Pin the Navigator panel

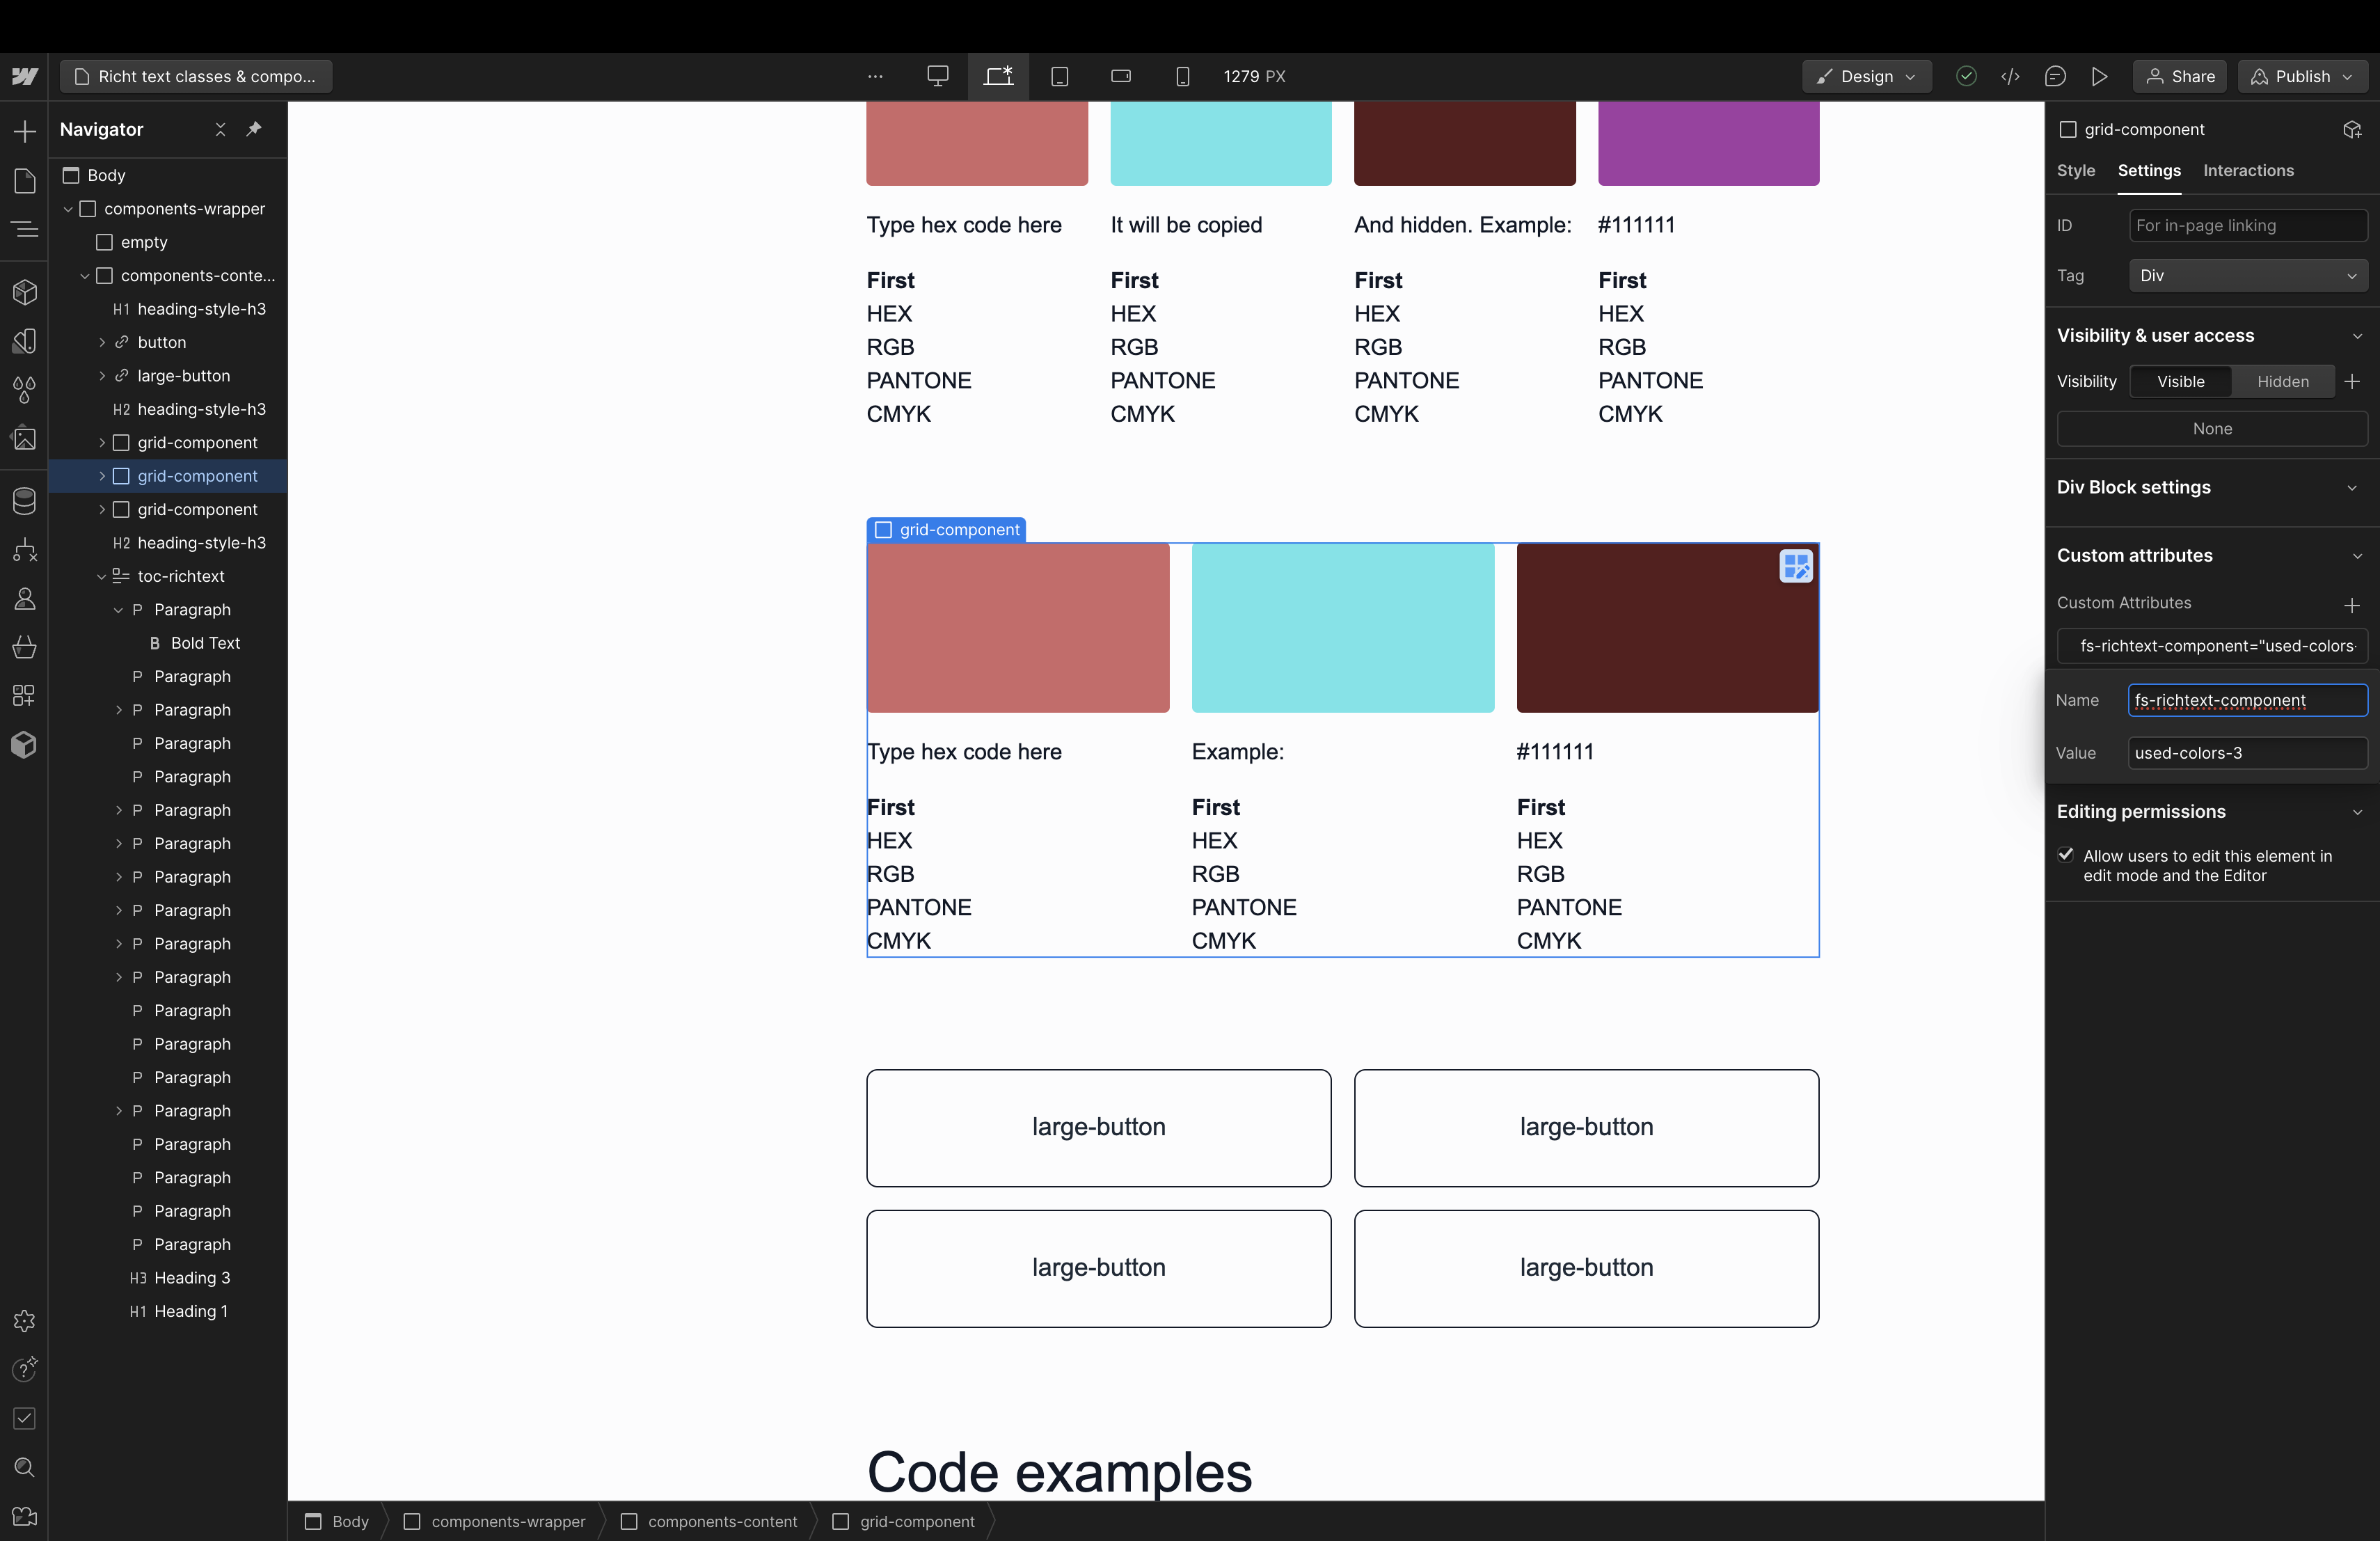254,129
